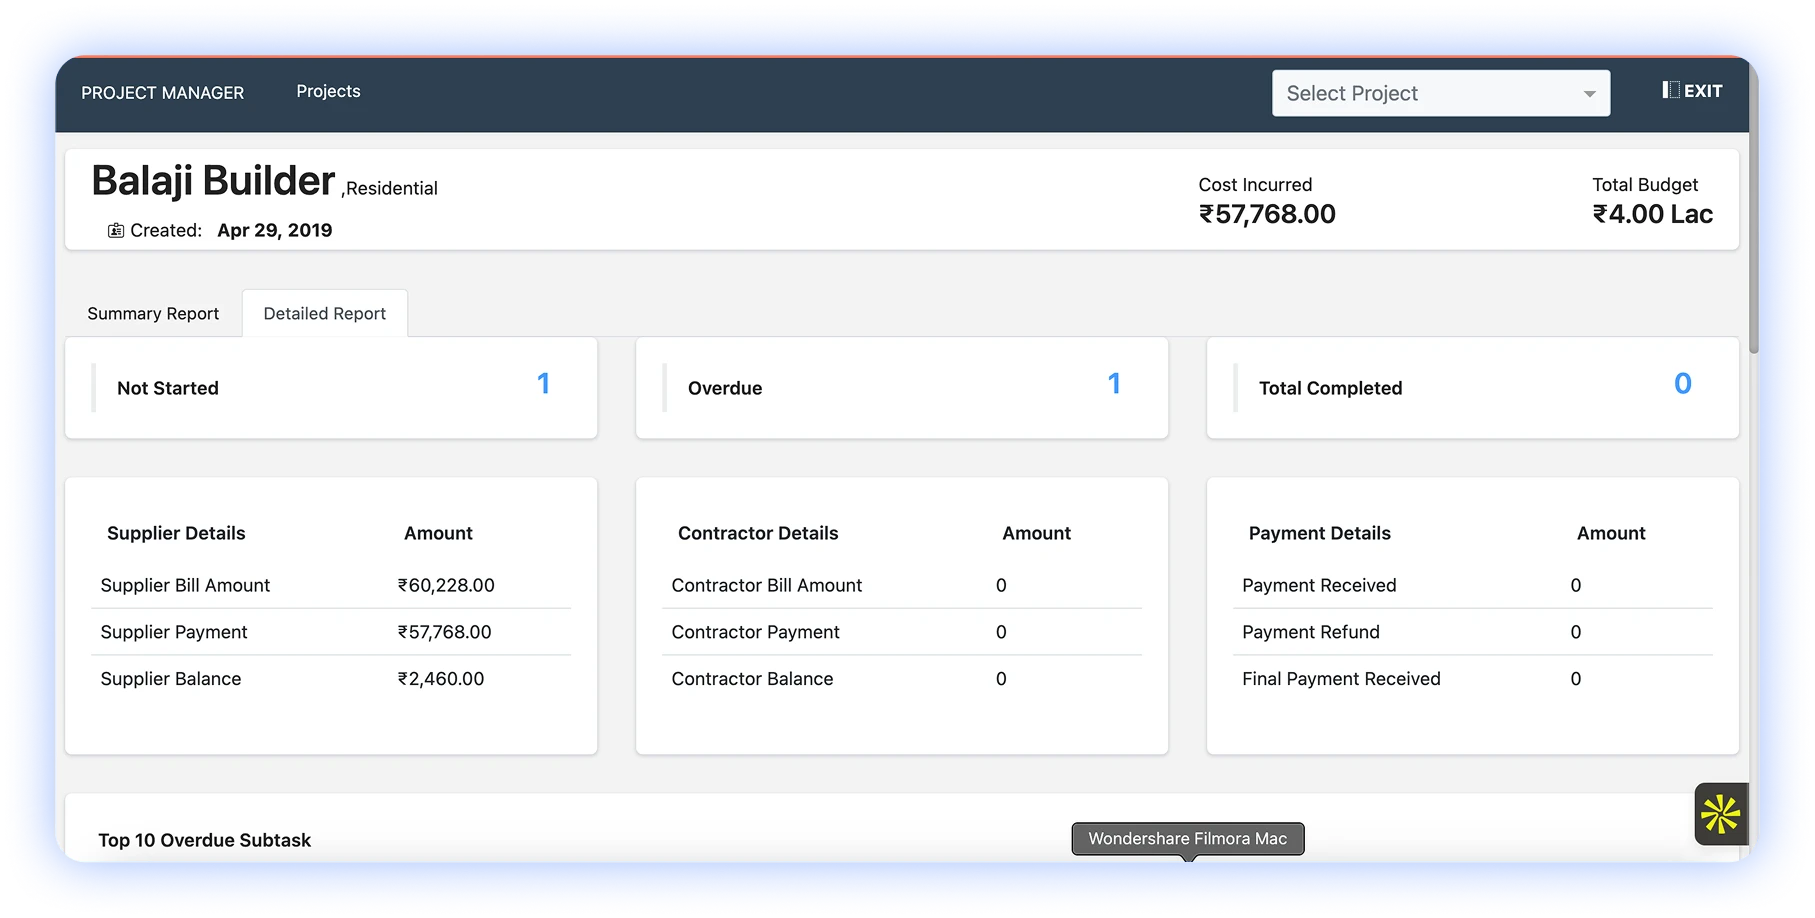Viewport: 1815px width, 918px height.
Task: Click the Payment Details column header
Action: pos(1320,533)
